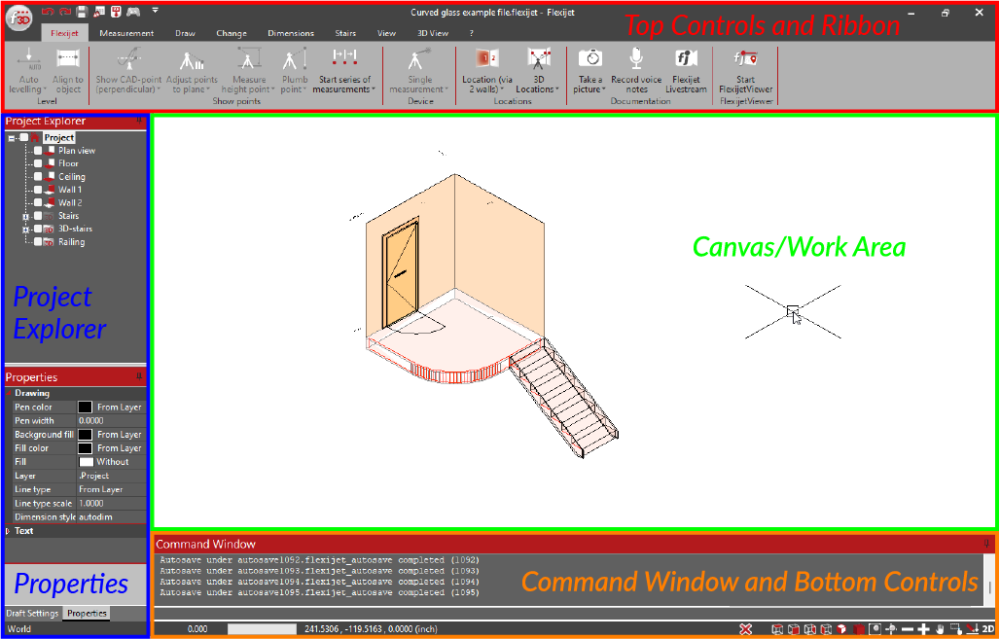Click zoom extents icon in status bar
Image resolution: width=1000 pixels, height=639 pixels.
(875, 629)
